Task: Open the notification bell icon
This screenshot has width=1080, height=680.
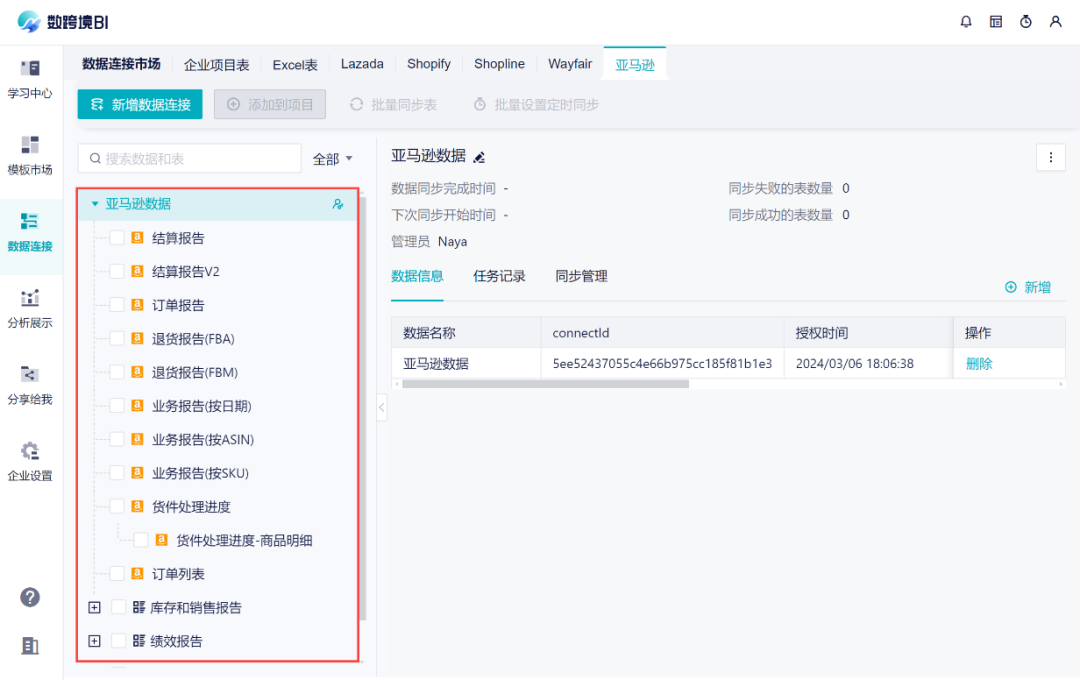Action: coord(966,21)
